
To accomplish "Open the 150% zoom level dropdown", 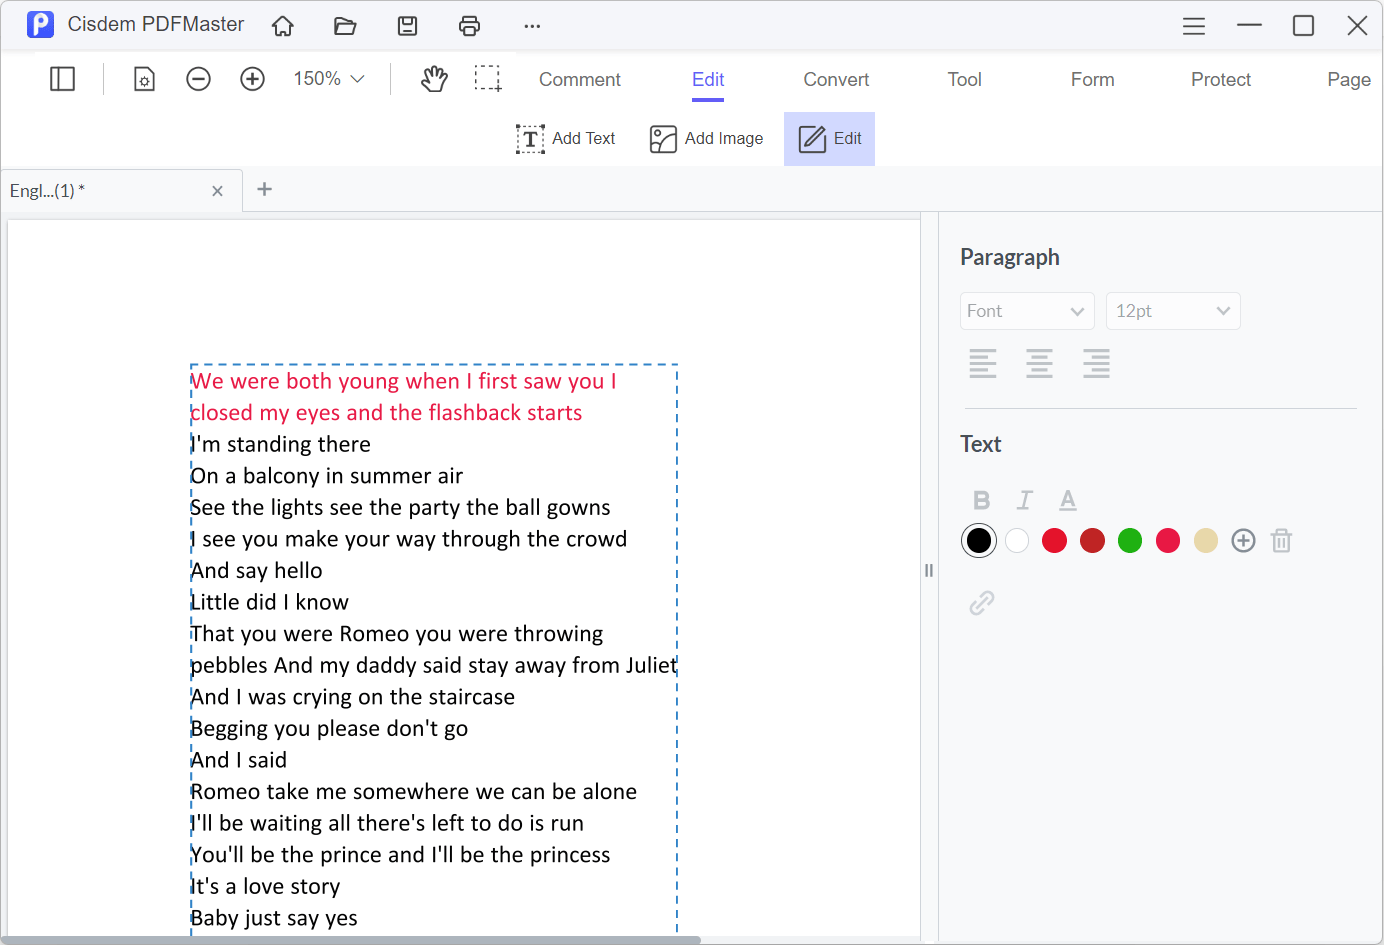I will click(328, 79).
